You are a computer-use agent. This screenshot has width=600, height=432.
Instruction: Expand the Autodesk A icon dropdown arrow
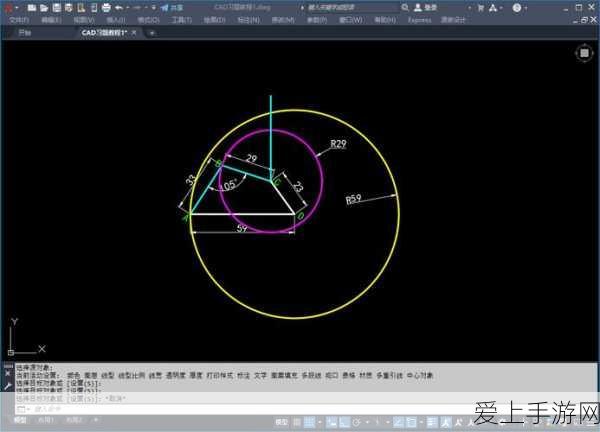coord(501,8)
